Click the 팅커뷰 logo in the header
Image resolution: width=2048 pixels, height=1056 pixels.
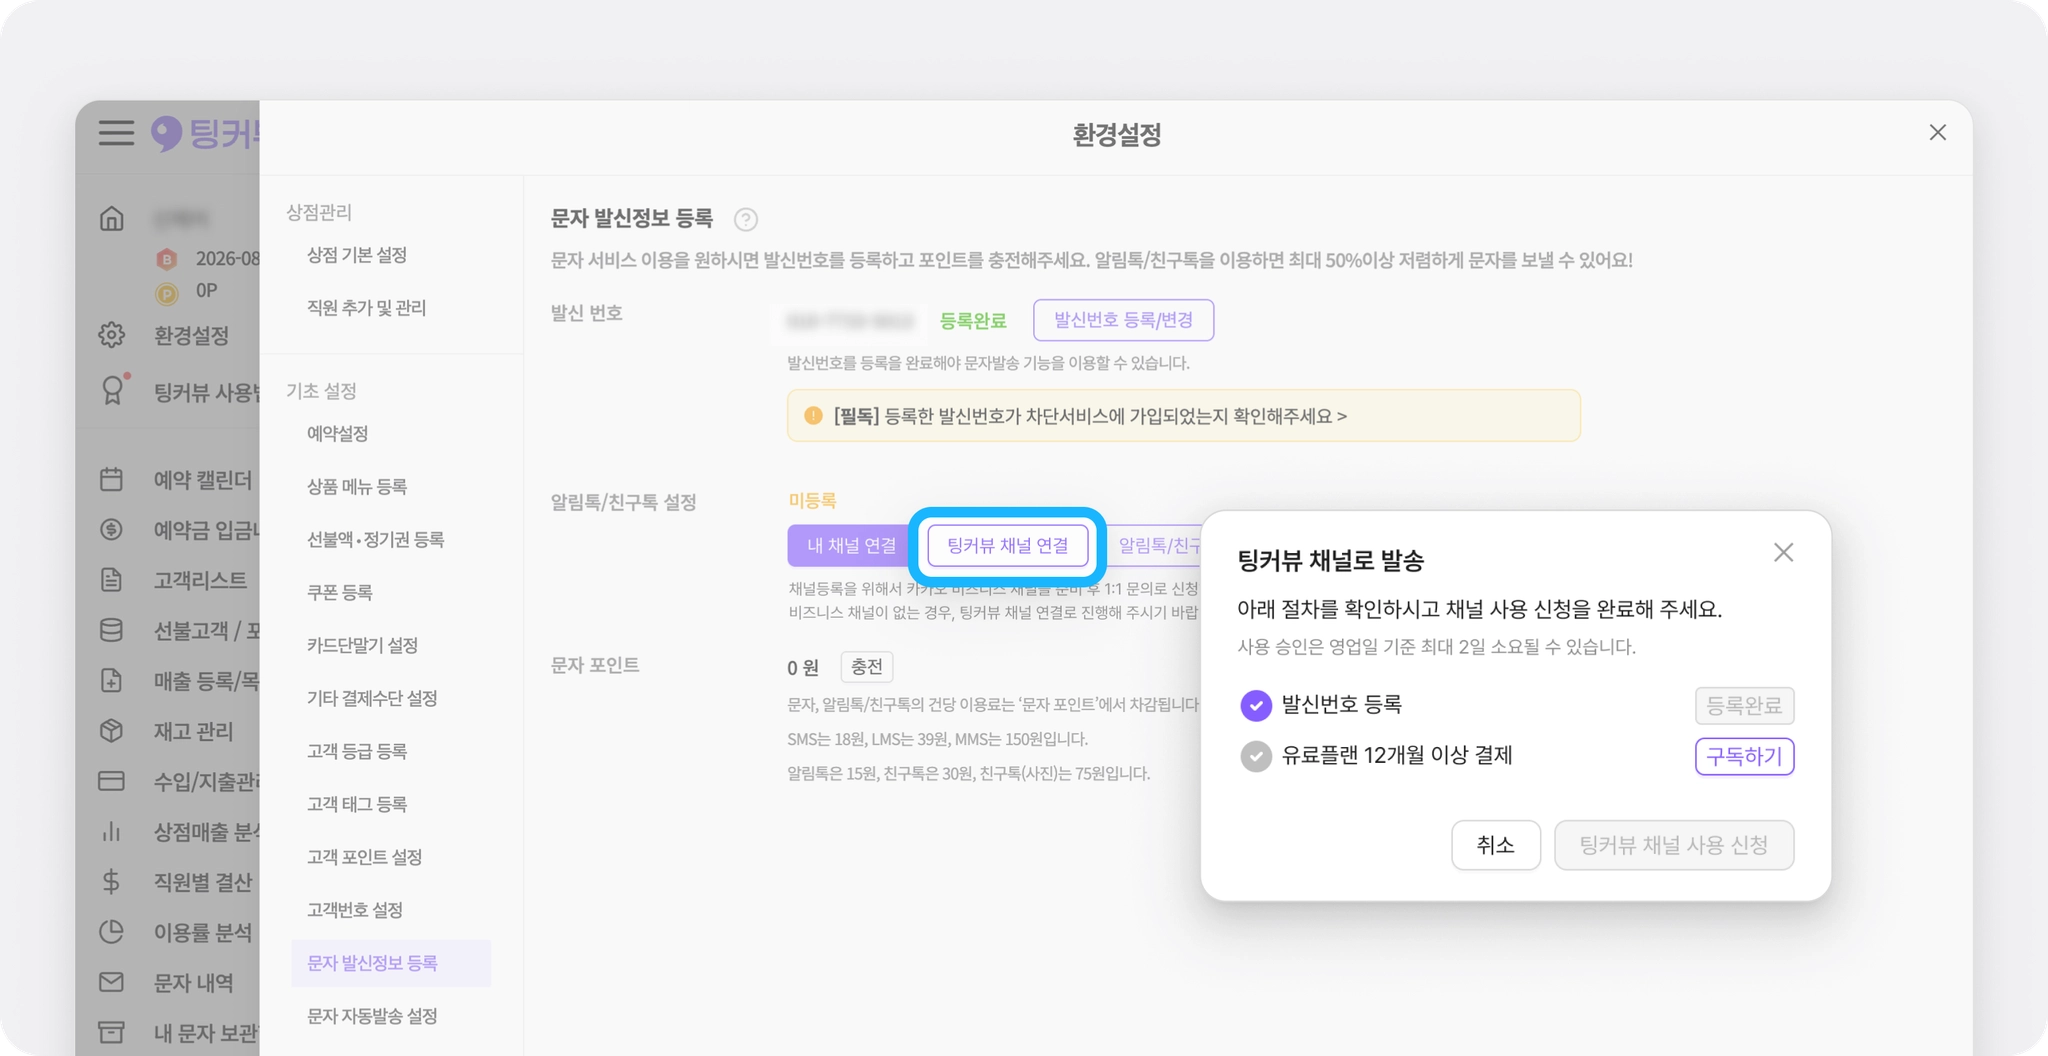pos(205,133)
